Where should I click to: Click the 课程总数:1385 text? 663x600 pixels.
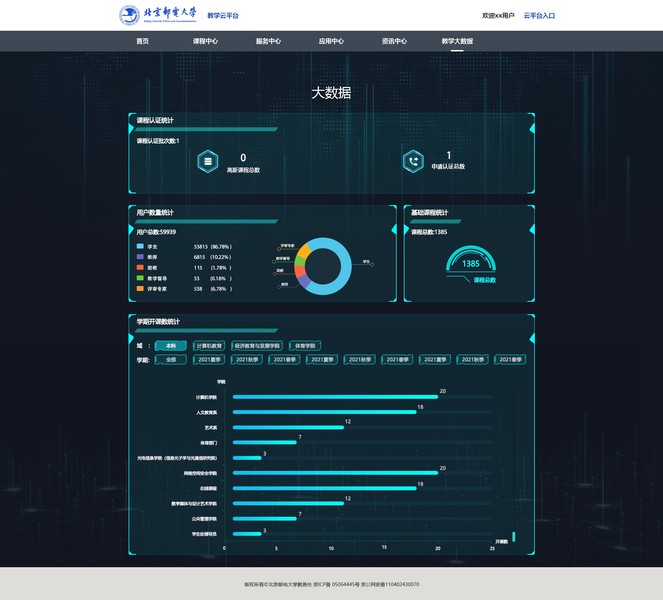[x=429, y=232]
